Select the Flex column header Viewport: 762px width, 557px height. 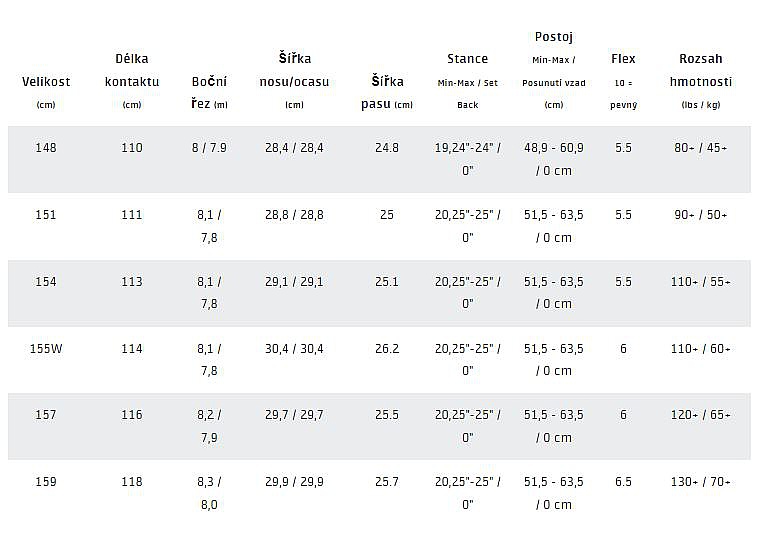[623, 59]
